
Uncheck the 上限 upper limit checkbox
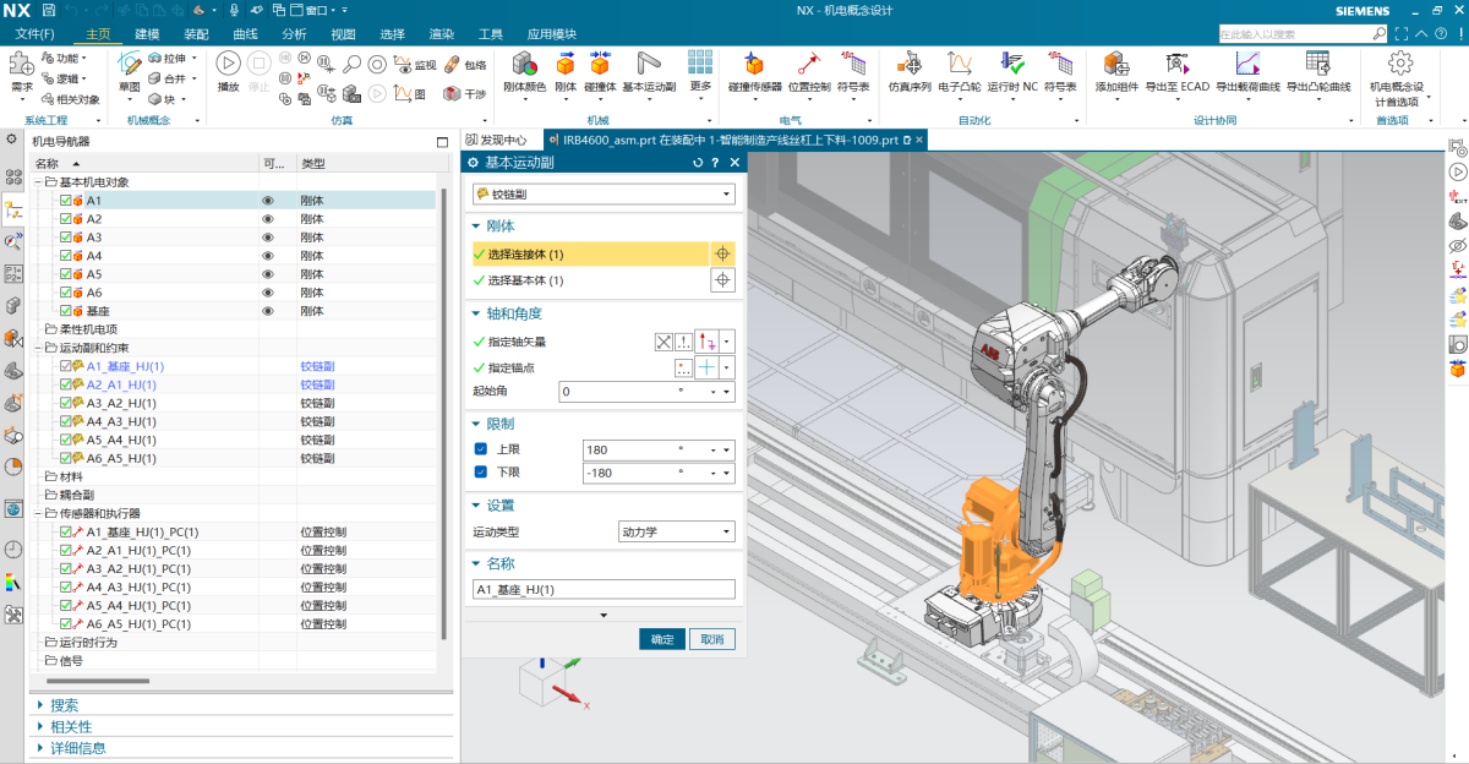[481, 450]
